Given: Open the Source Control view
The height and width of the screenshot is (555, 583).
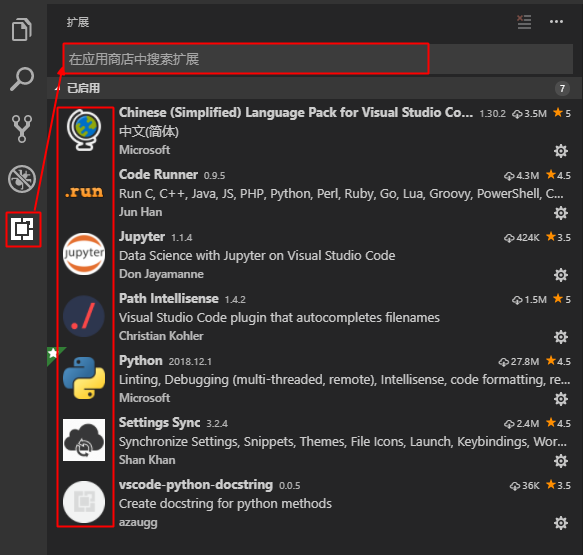Looking at the screenshot, I should point(22,129).
